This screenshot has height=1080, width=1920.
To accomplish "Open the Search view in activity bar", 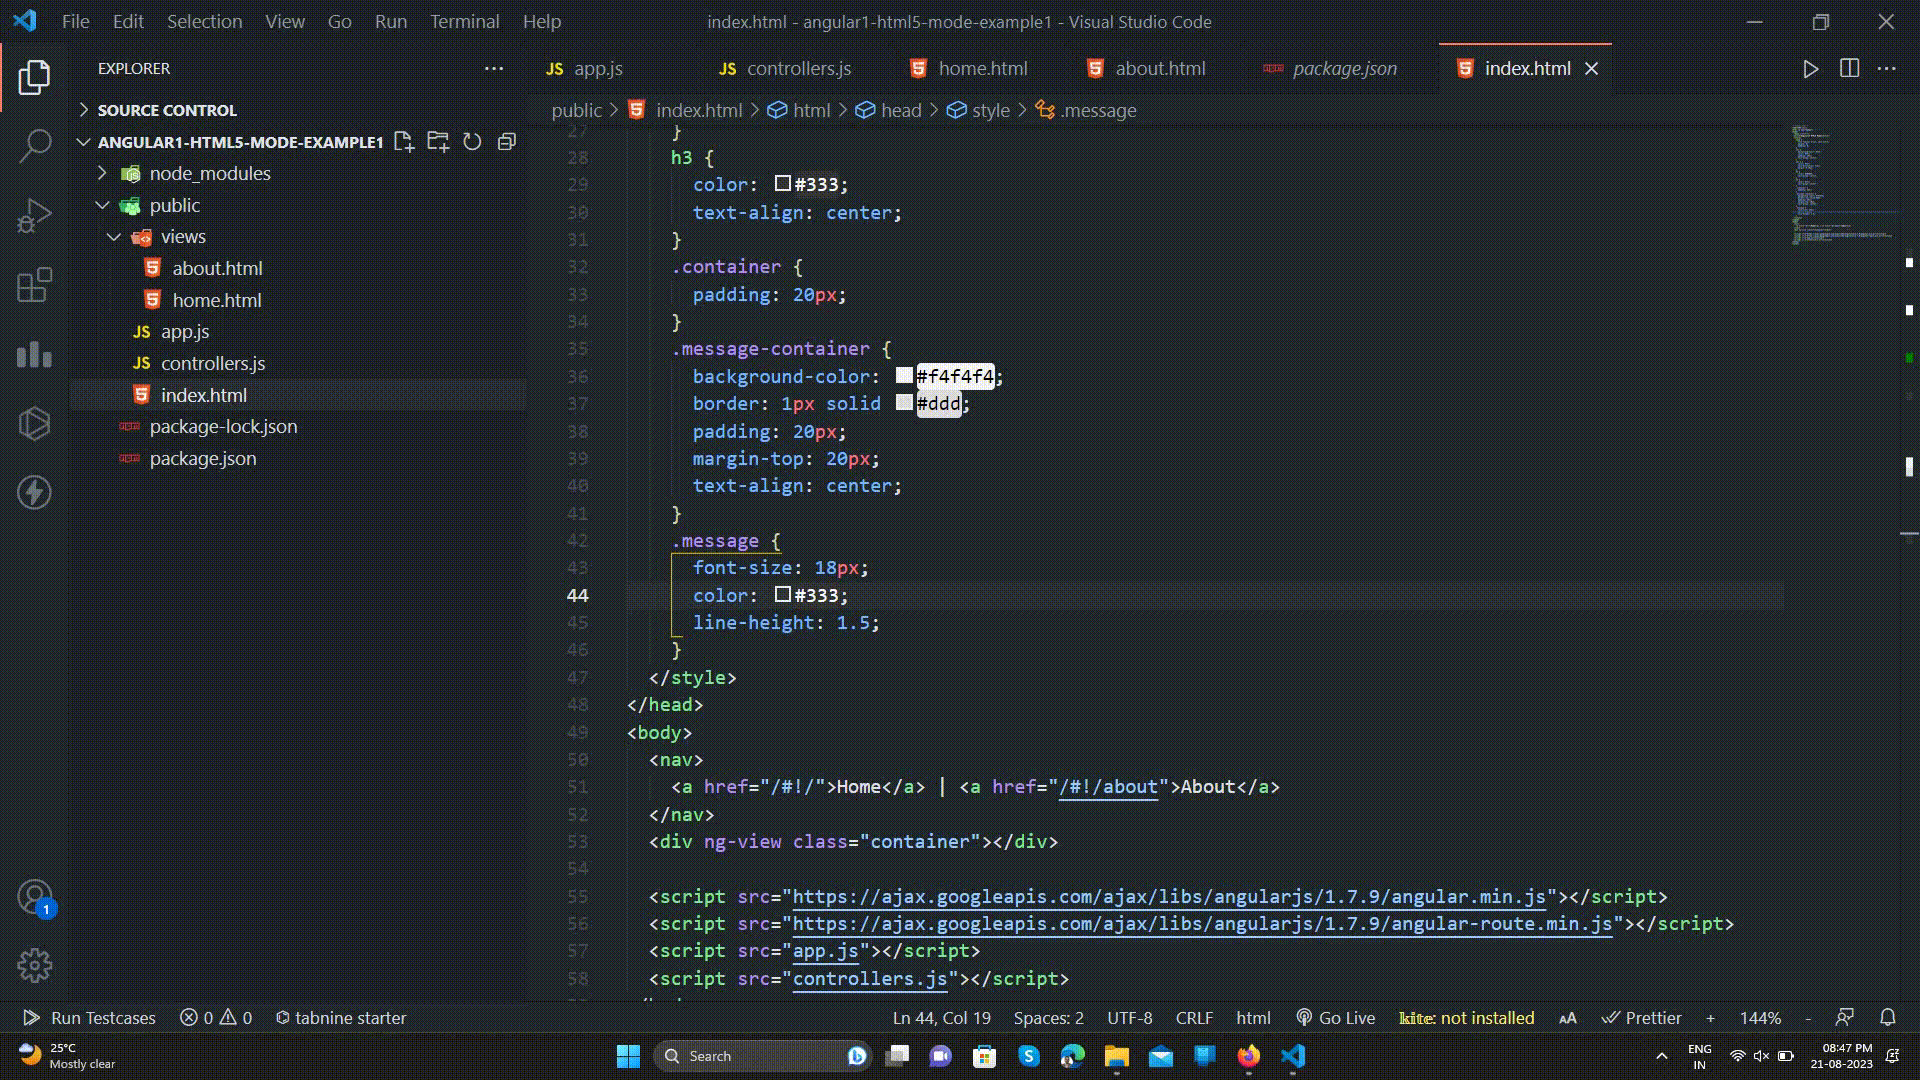I will 35,146.
